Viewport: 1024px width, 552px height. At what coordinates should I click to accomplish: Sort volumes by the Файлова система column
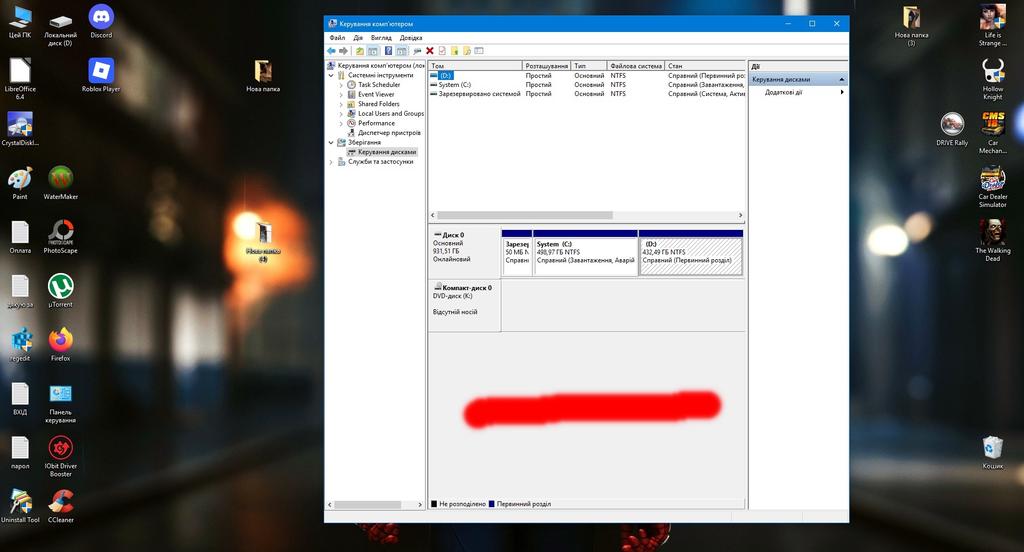tap(636, 66)
